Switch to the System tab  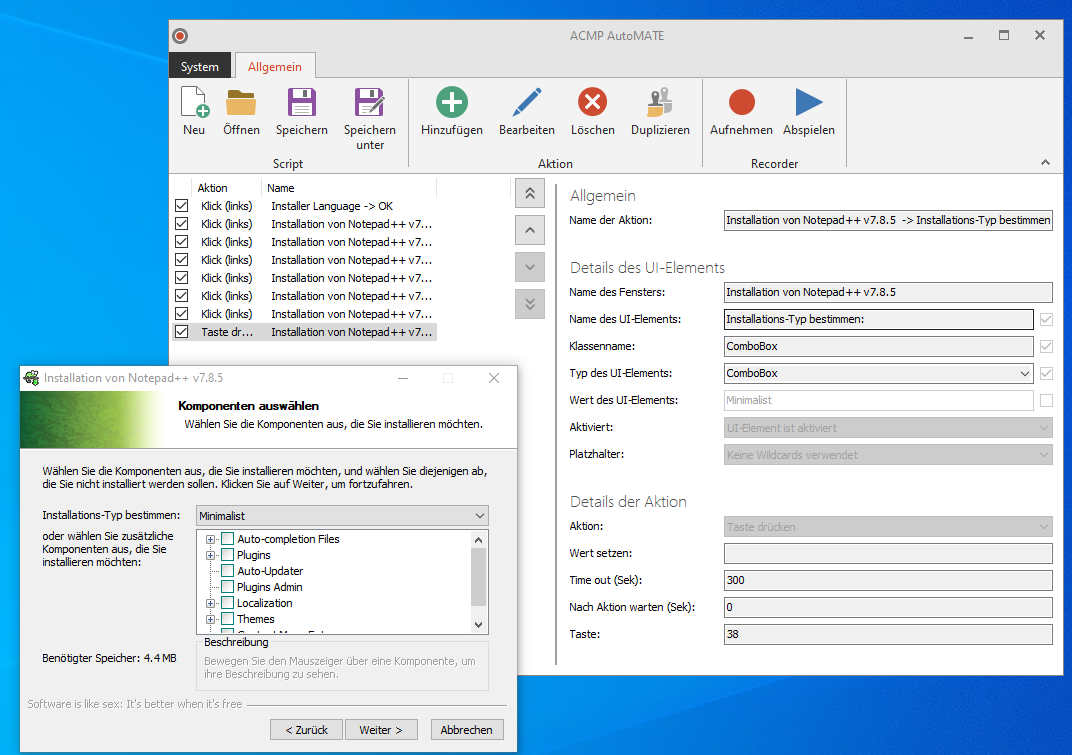[200, 66]
